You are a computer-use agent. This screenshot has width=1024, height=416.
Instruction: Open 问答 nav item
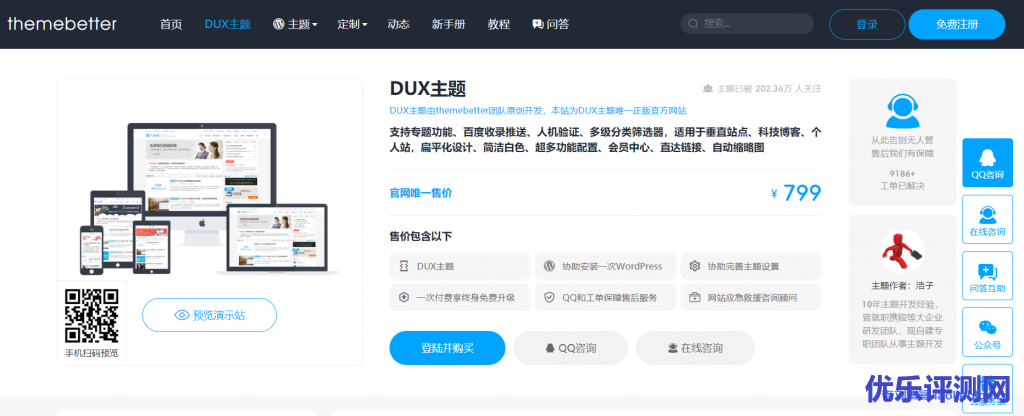point(551,24)
